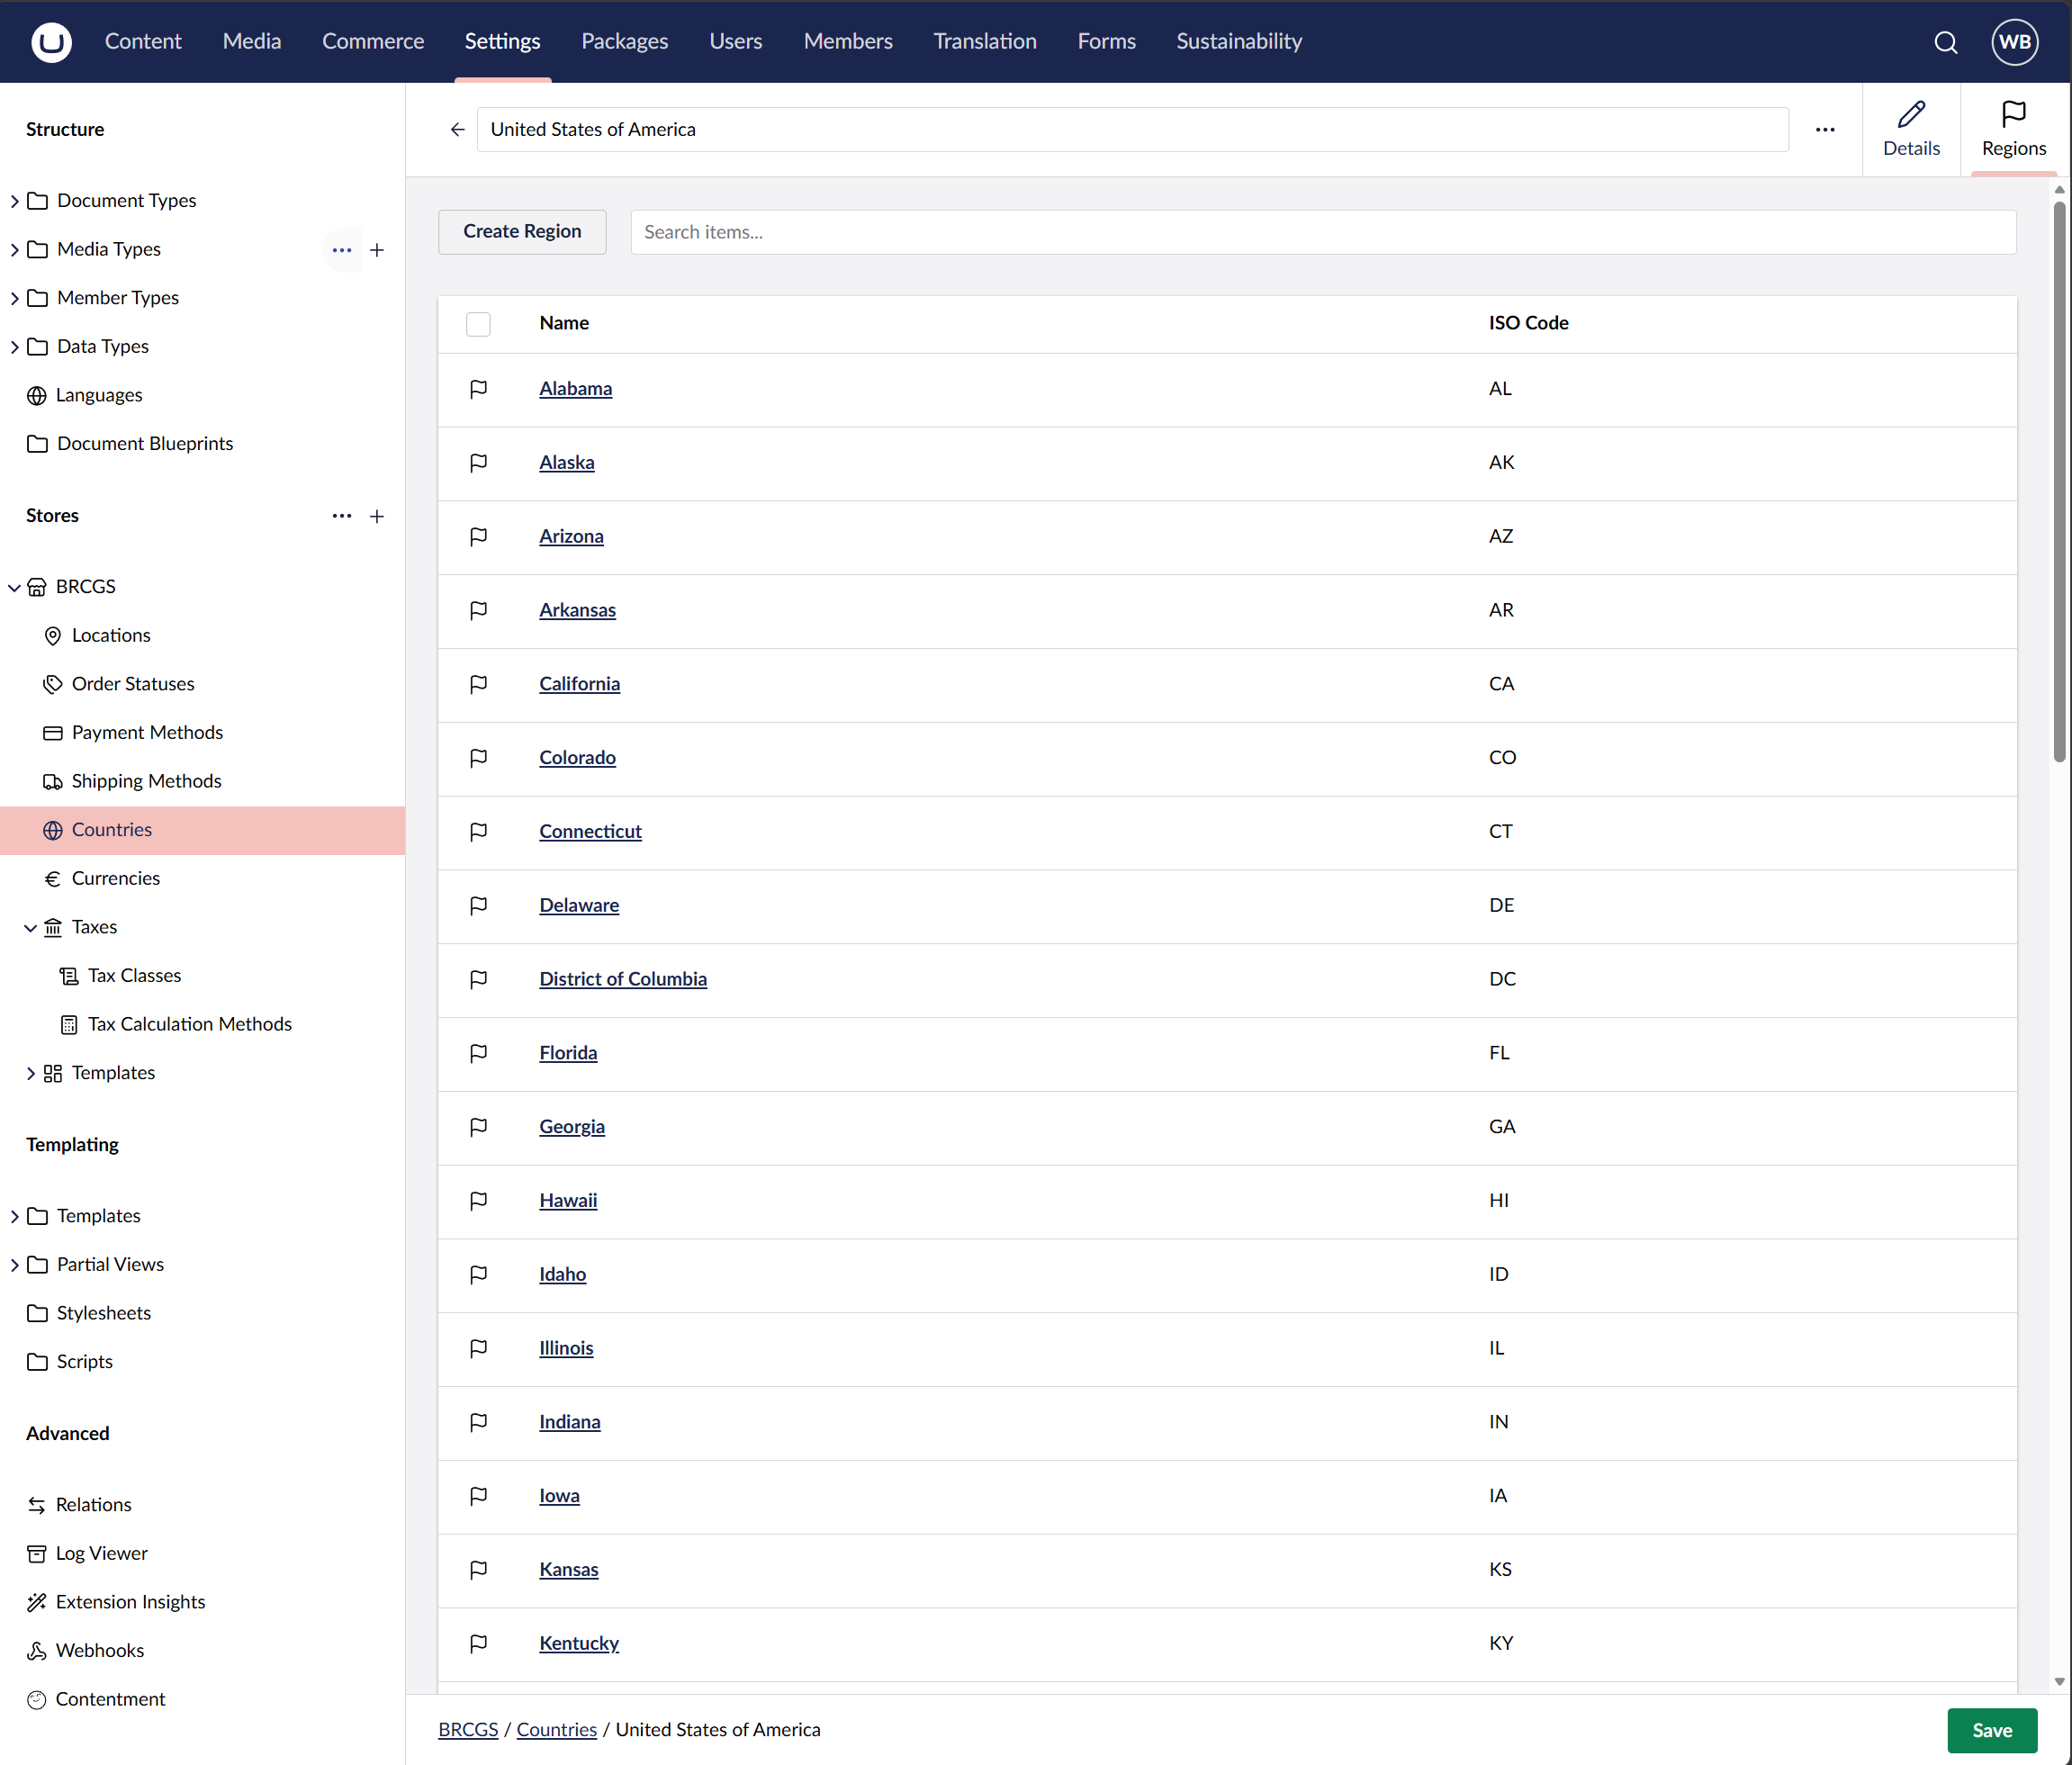The height and width of the screenshot is (1765, 2072).
Task: Toggle the select-all checkbox in table header
Action: point(478,324)
